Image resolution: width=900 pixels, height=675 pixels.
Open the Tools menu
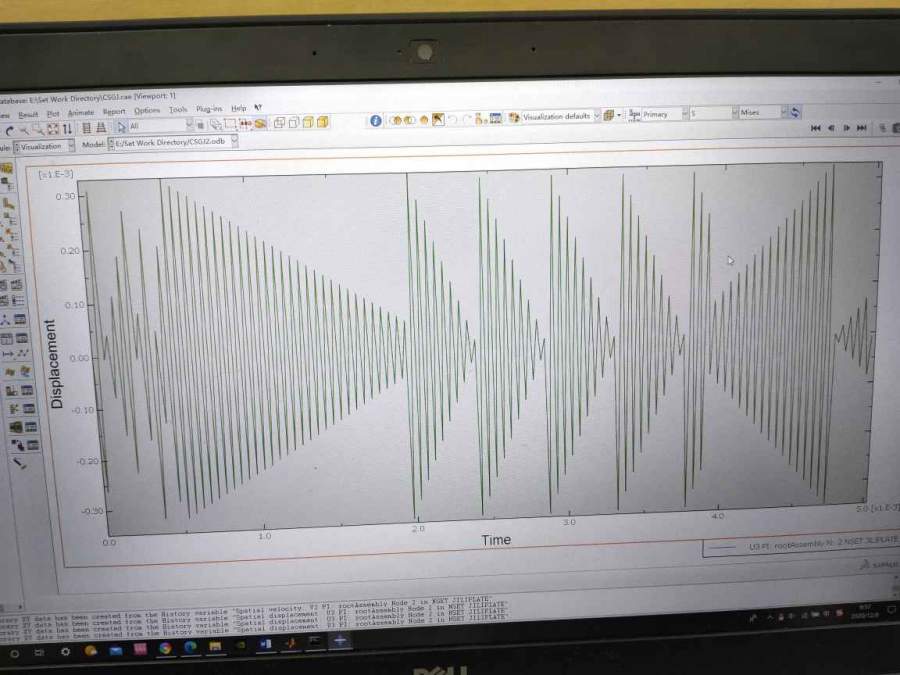pos(178,110)
